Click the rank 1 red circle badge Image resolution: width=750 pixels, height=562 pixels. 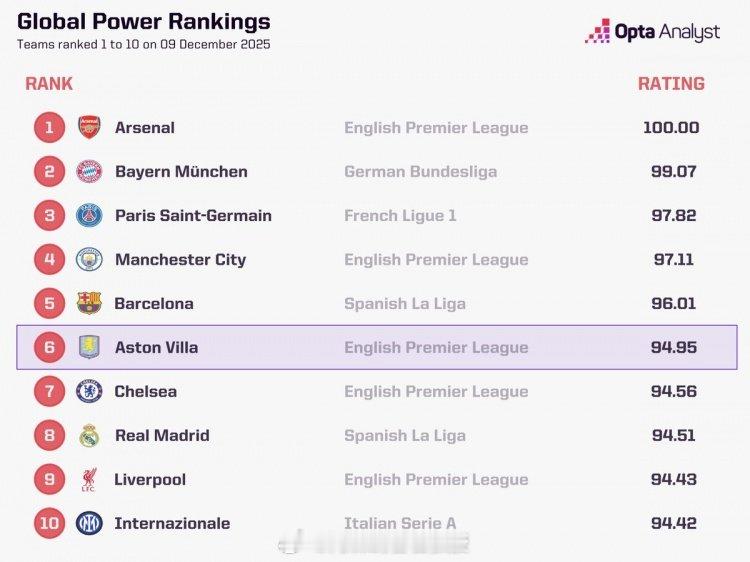point(49,127)
